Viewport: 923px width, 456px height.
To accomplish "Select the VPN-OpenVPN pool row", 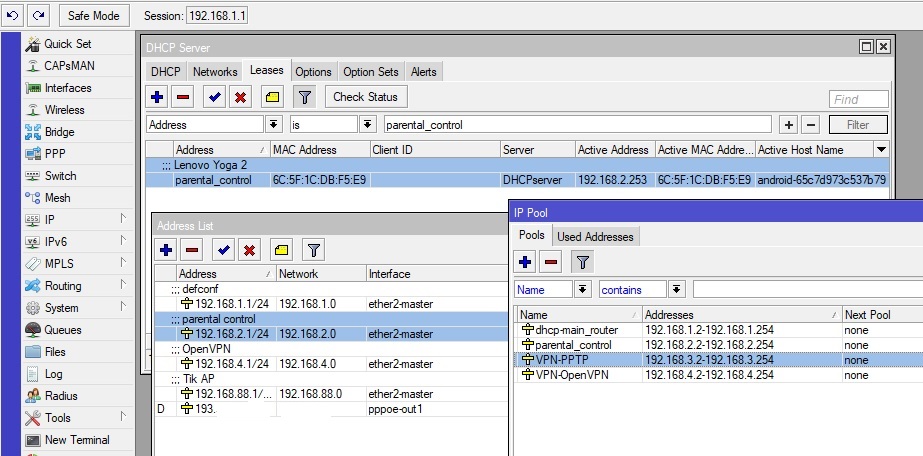I will (x=718, y=375).
